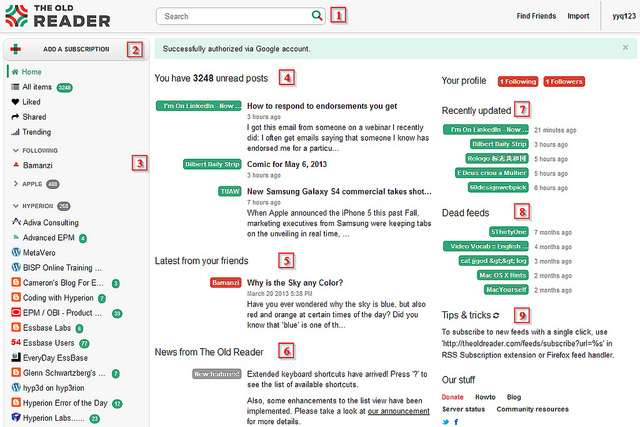Open the yyq123 user menu
The width and height of the screenshot is (640, 427).
(x=624, y=16)
